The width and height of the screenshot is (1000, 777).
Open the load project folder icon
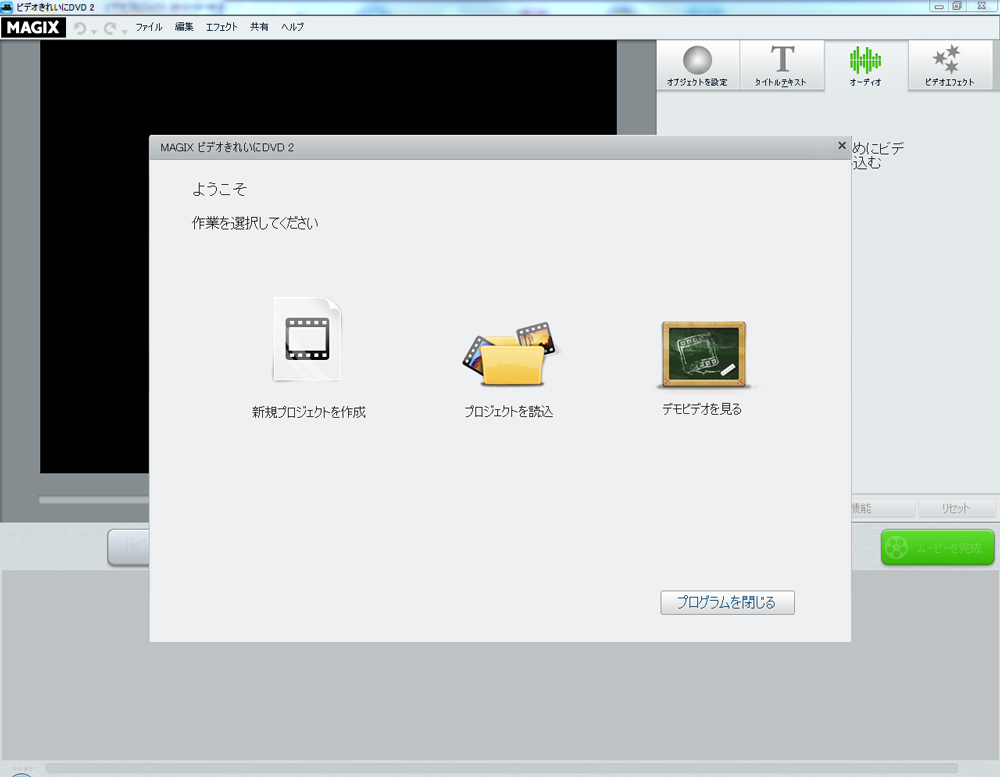coord(509,354)
